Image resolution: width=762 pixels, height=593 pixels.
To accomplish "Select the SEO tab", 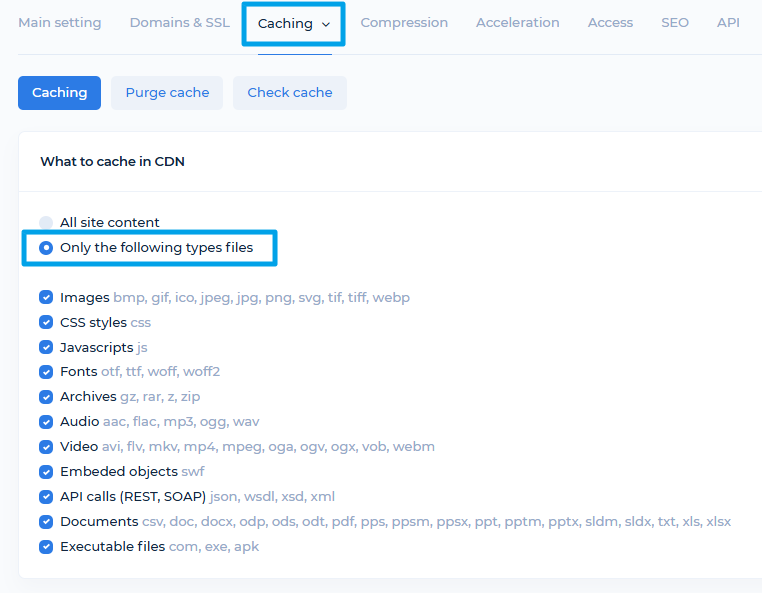I will [x=675, y=23].
